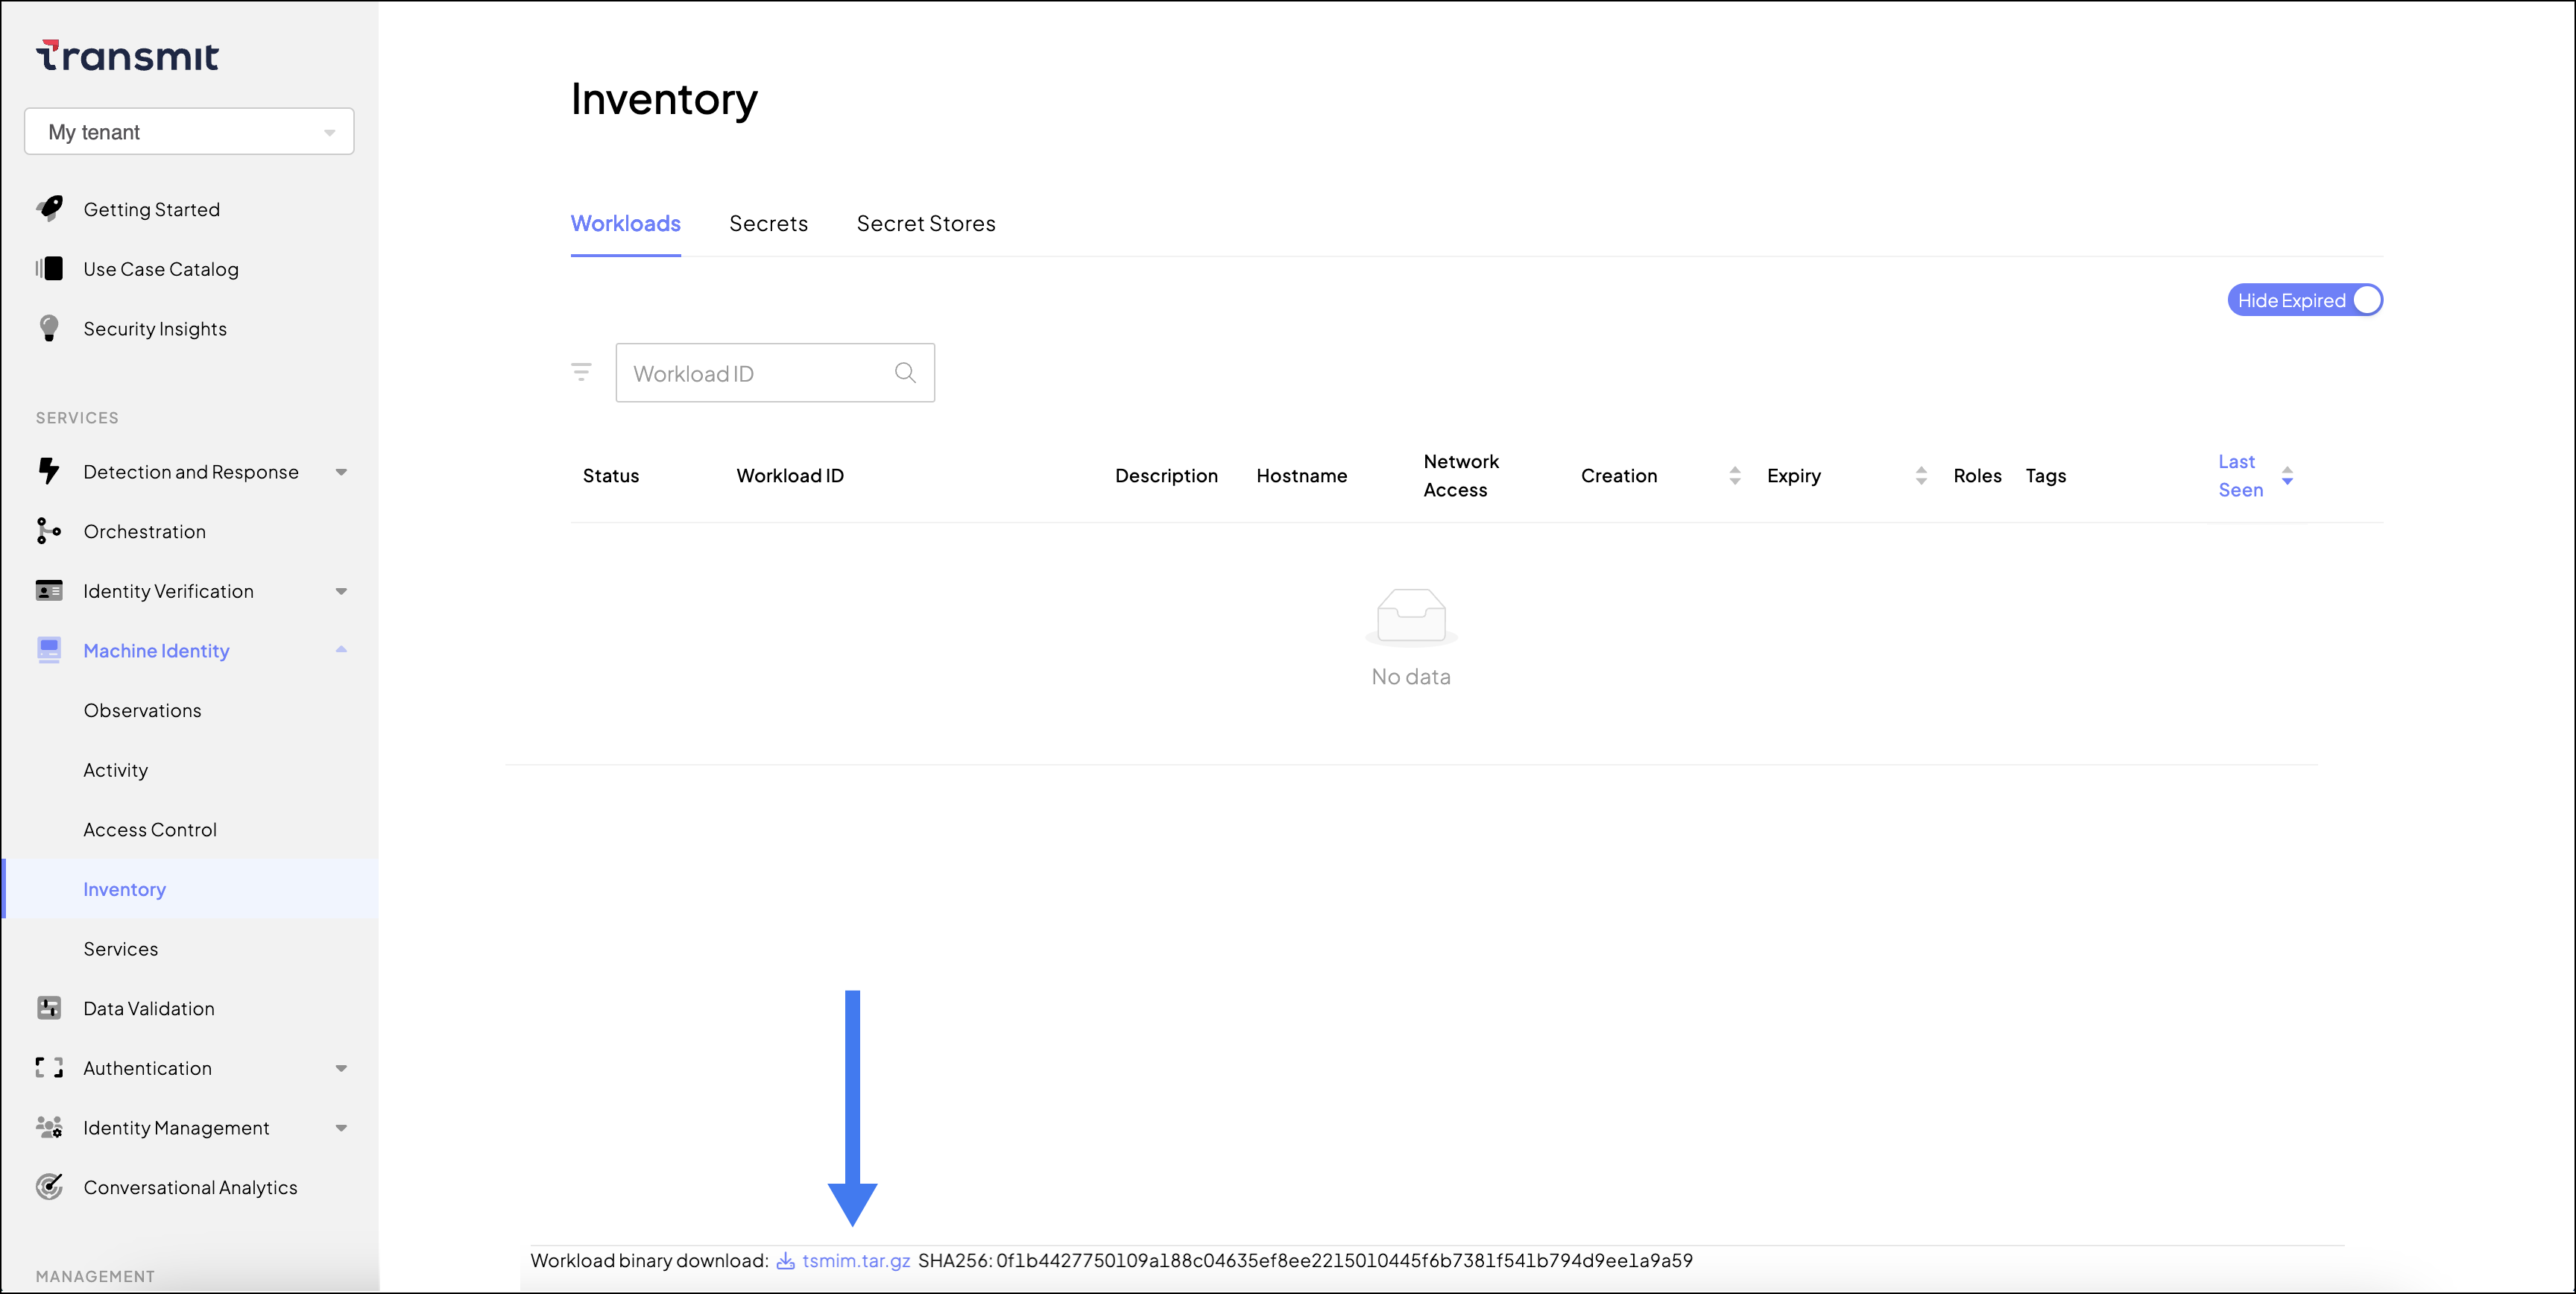Switch to the Secrets tab
The height and width of the screenshot is (1294, 2576).
[768, 223]
